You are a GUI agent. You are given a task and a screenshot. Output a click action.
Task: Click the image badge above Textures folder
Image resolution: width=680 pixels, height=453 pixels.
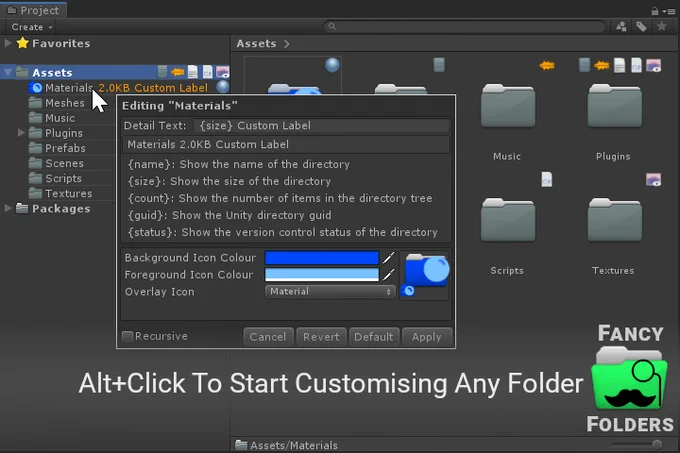[x=653, y=179]
